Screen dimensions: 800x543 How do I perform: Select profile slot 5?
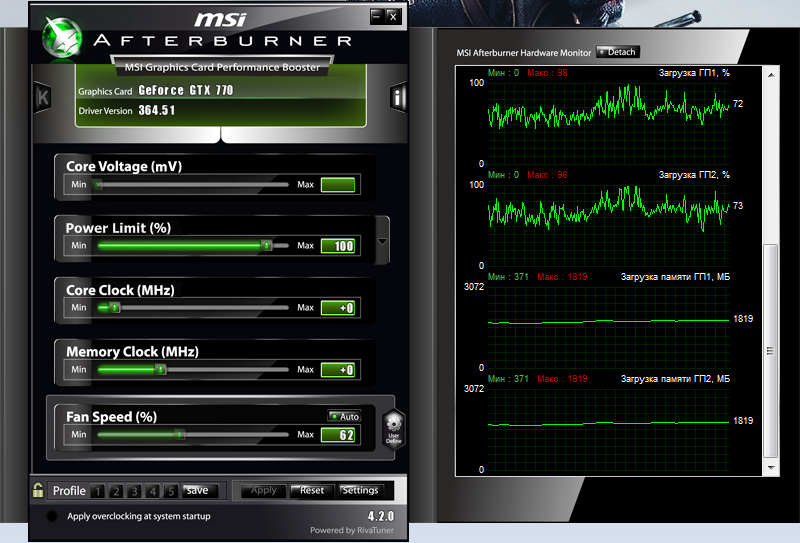[x=171, y=491]
